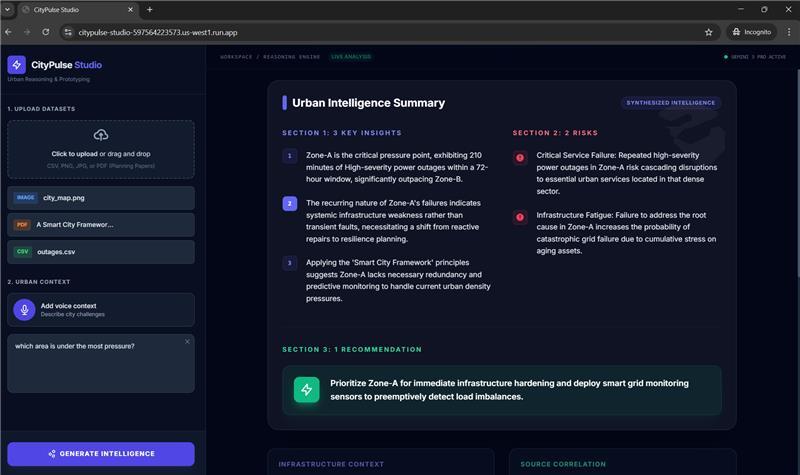
Task: Click the Zone-A critical pressure point insight text
Action: (397, 167)
